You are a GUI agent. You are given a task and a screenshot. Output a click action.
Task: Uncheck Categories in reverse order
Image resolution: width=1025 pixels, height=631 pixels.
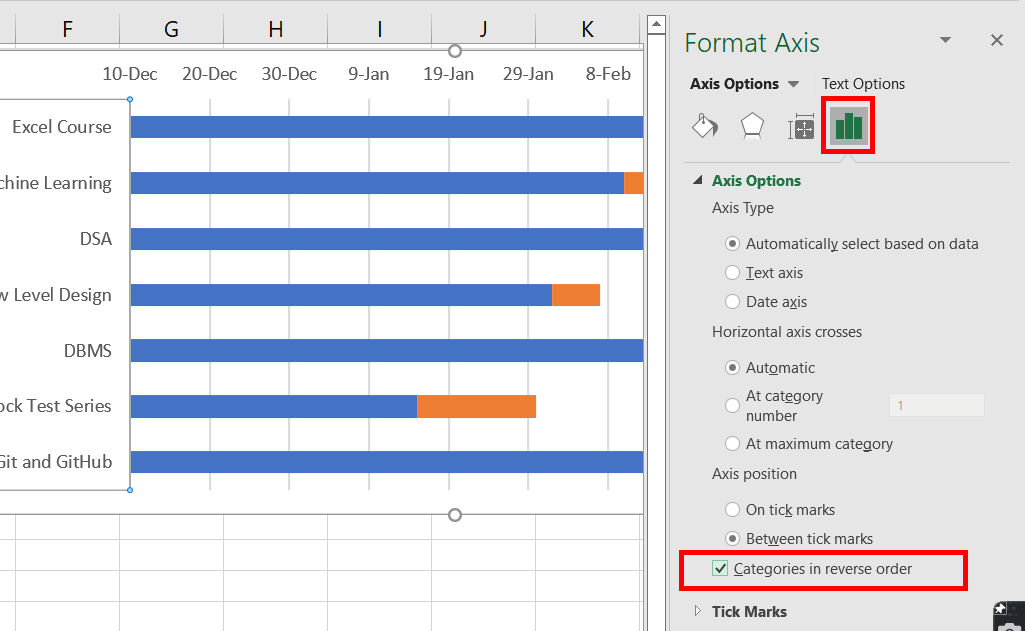[720, 569]
